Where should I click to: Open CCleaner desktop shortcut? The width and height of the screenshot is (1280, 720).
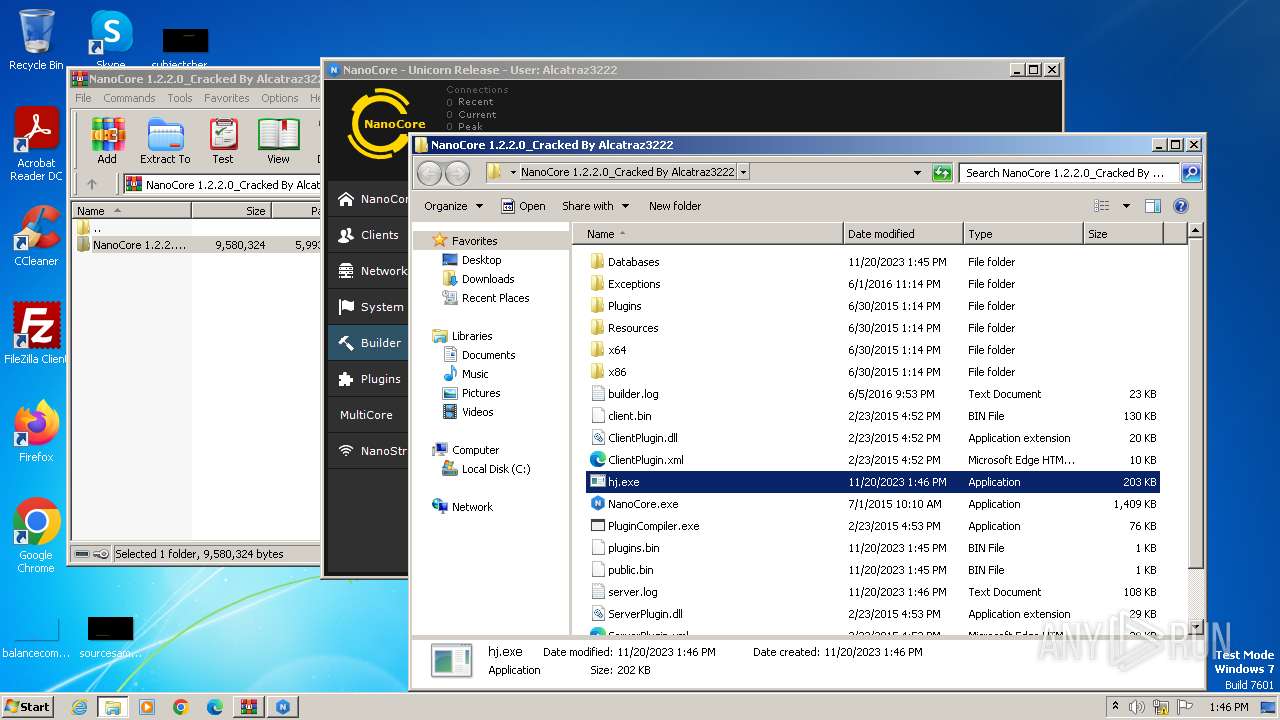36,236
